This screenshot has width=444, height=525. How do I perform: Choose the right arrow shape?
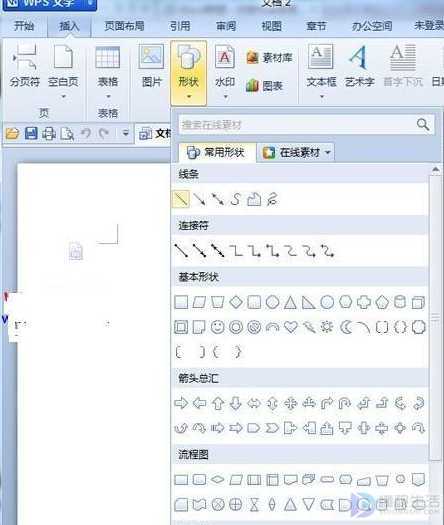coord(181,403)
